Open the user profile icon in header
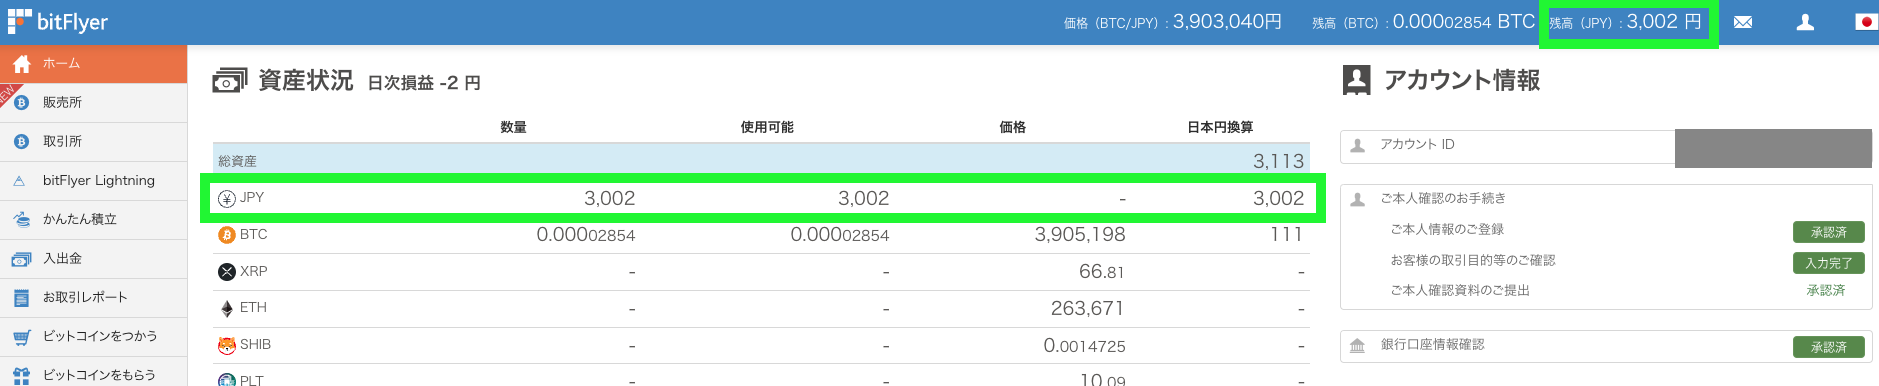This screenshot has height=386, width=1879. [x=1805, y=22]
